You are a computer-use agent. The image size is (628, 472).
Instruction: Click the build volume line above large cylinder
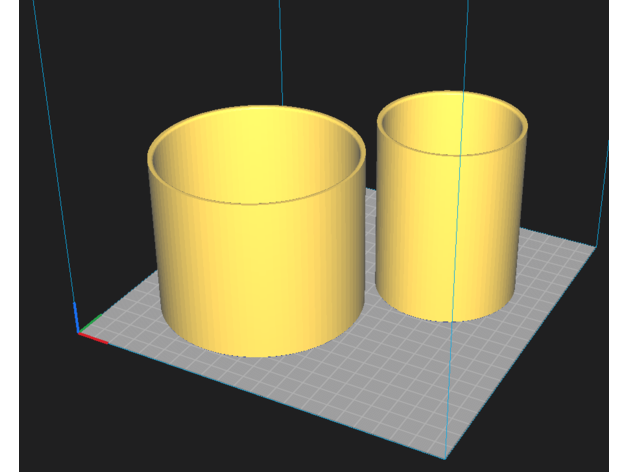(x=281, y=50)
